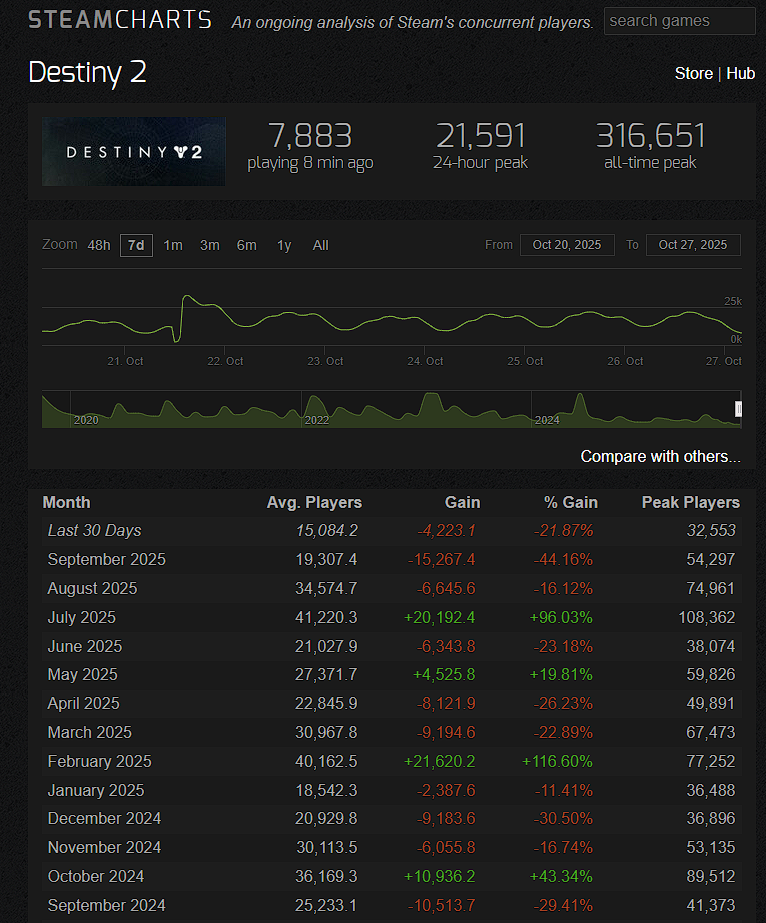This screenshot has width=766, height=923.
Task: Set chart zoom to 48h
Action: (x=99, y=245)
